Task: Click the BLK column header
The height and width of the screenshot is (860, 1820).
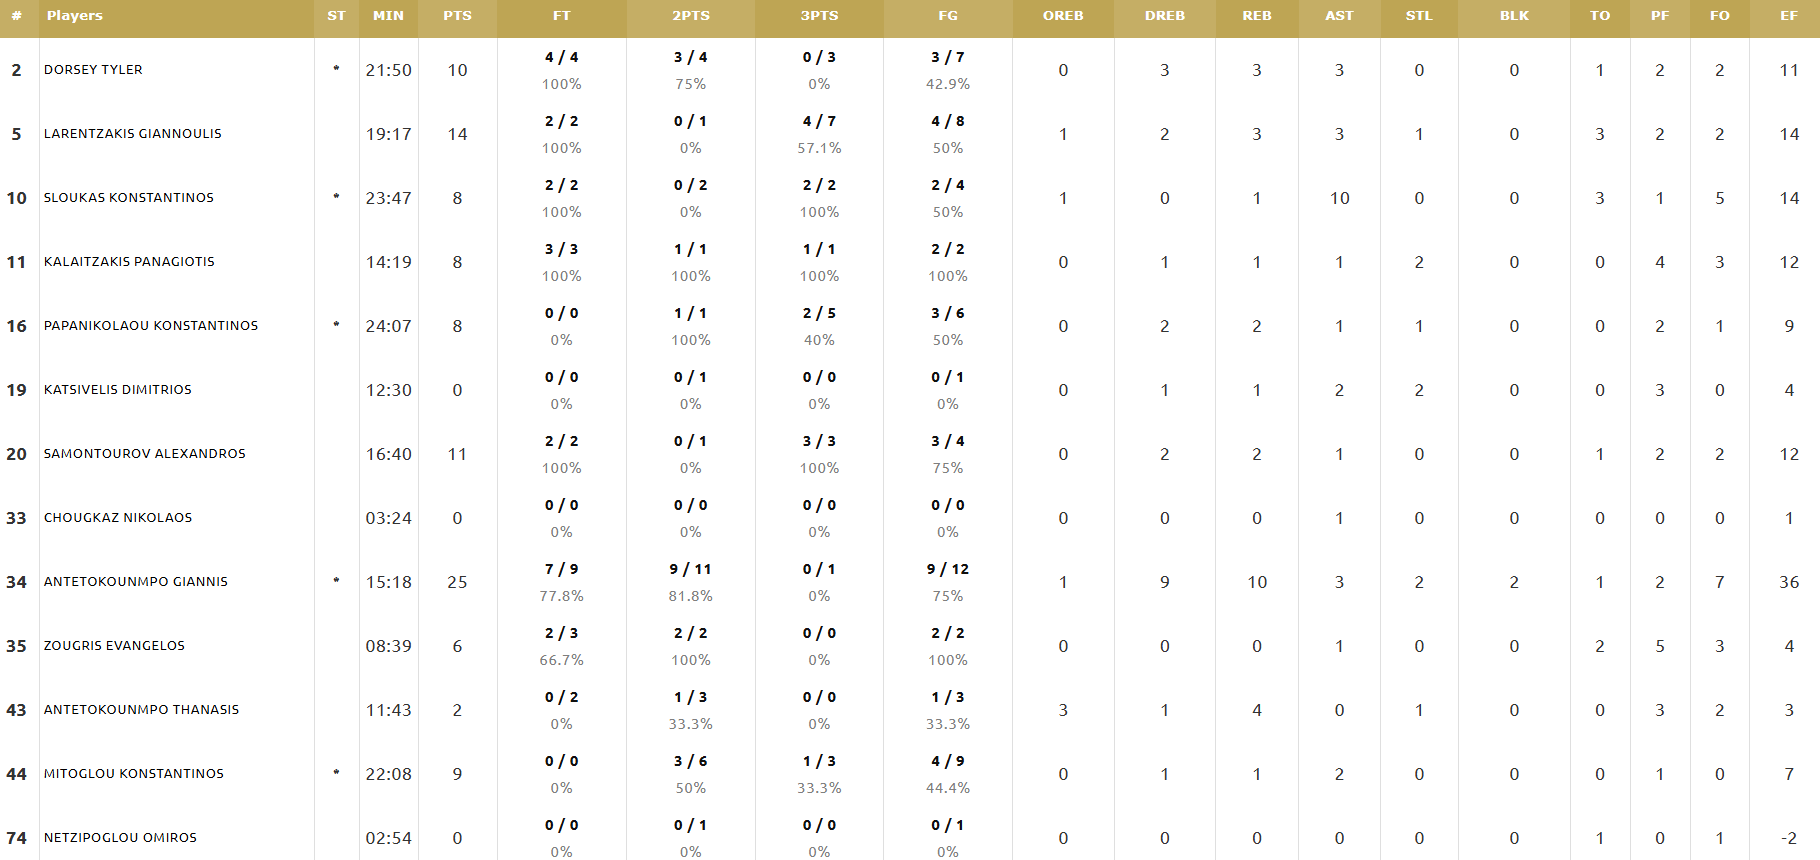Action: tap(1514, 16)
